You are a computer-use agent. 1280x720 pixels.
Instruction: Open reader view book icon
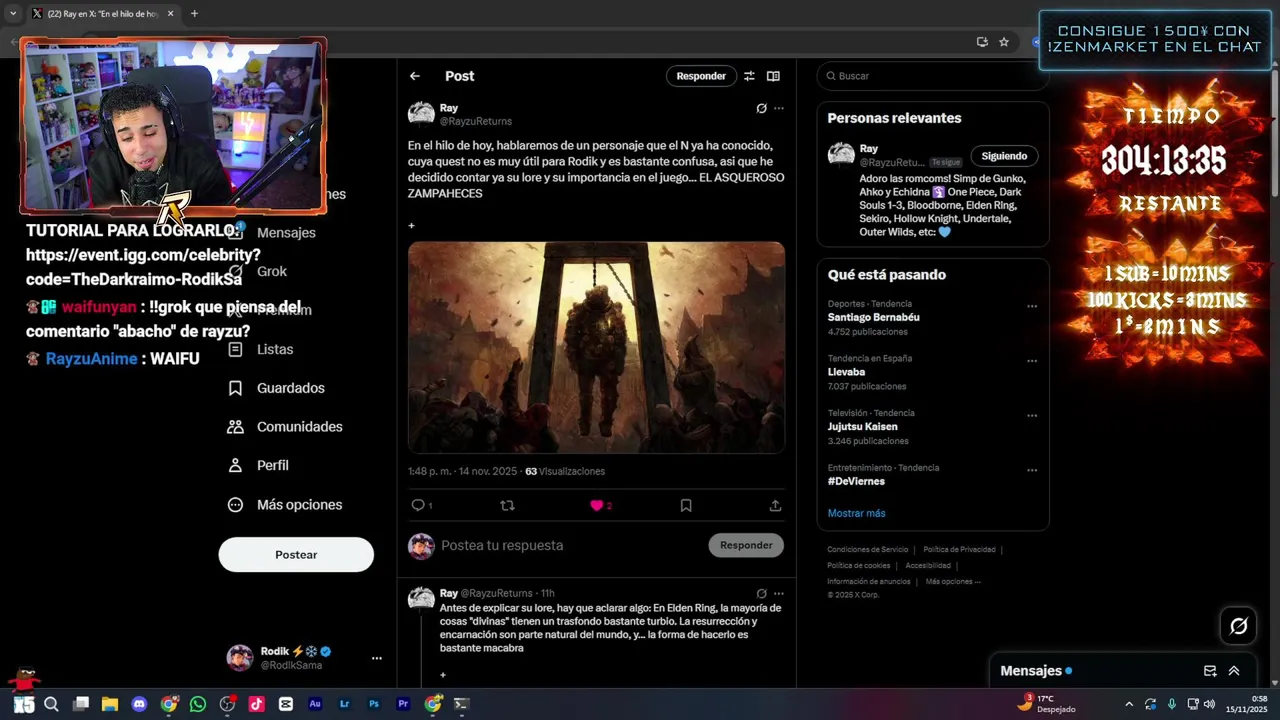(773, 76)
